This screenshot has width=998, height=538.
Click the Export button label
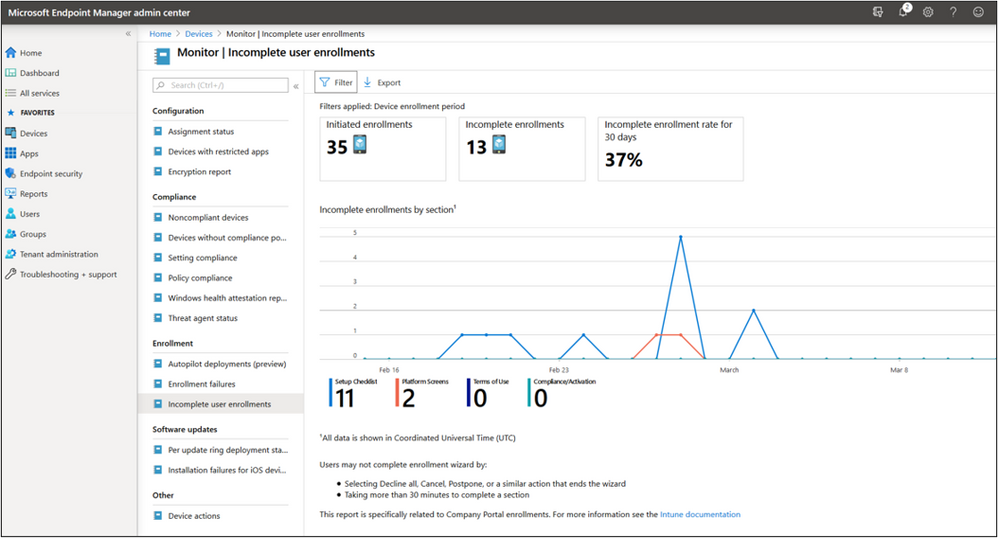click(389, 83)
